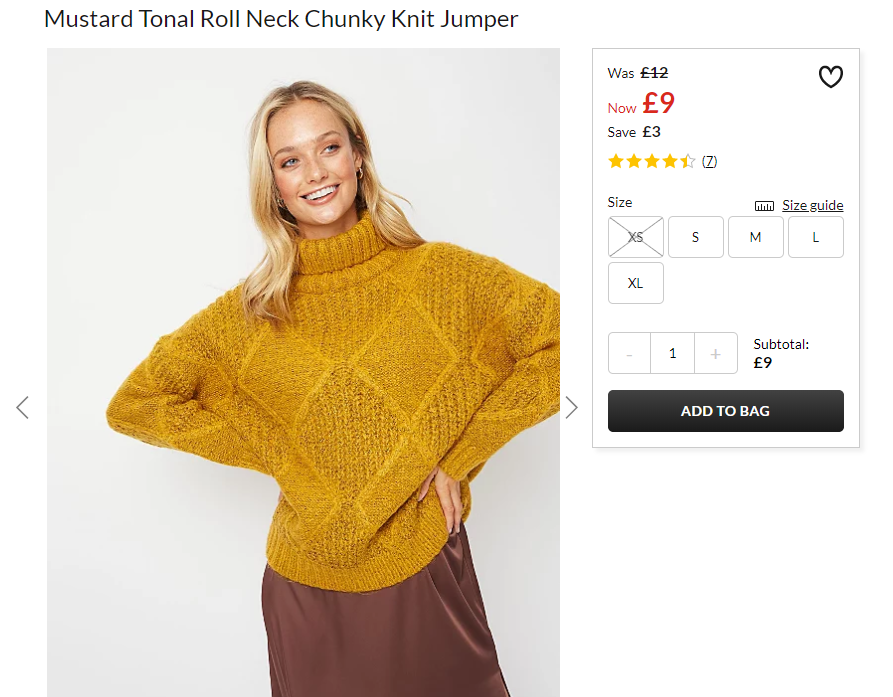Viewport: 893px width, 697px height.
Task: Click the quantity field showing 1
Action: click(673, 353)
